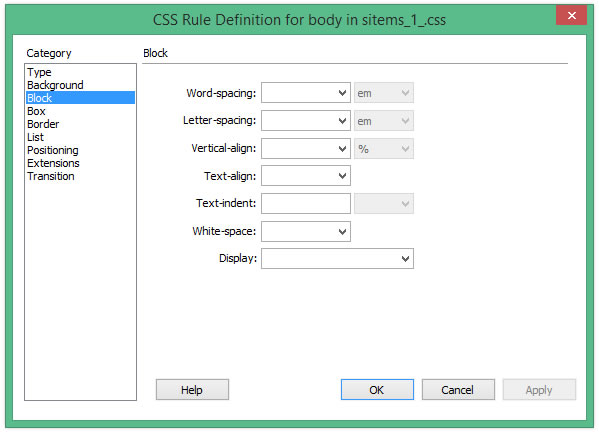Switch to the Border category

tap(43, 124)
